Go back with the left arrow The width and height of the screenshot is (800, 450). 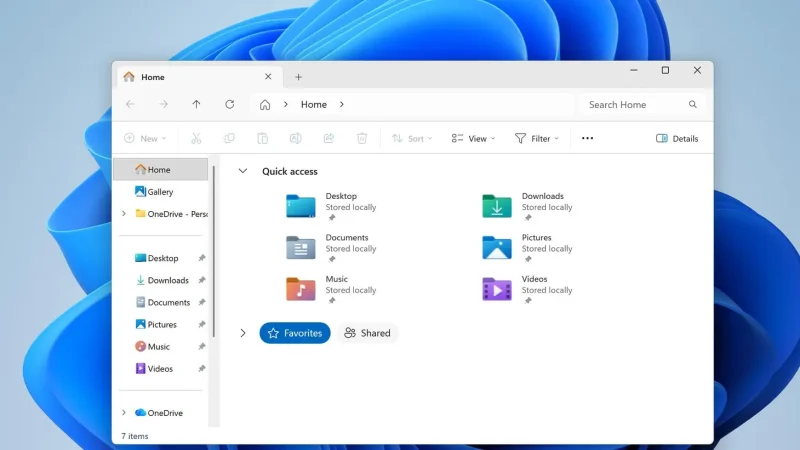point(130,104)
